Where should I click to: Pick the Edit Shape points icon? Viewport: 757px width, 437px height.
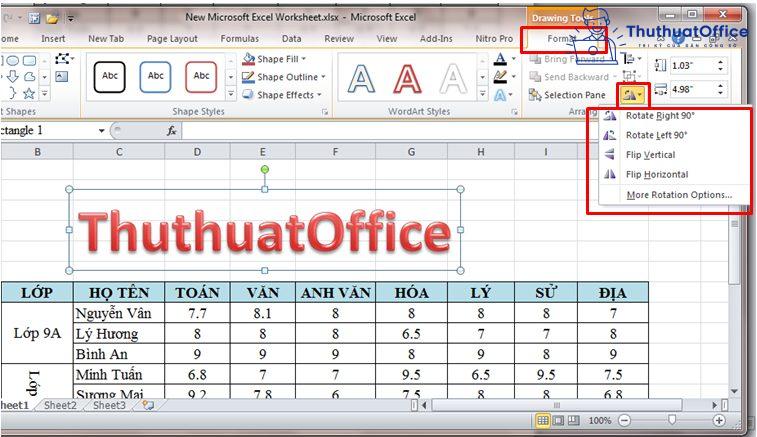[63, 59]
